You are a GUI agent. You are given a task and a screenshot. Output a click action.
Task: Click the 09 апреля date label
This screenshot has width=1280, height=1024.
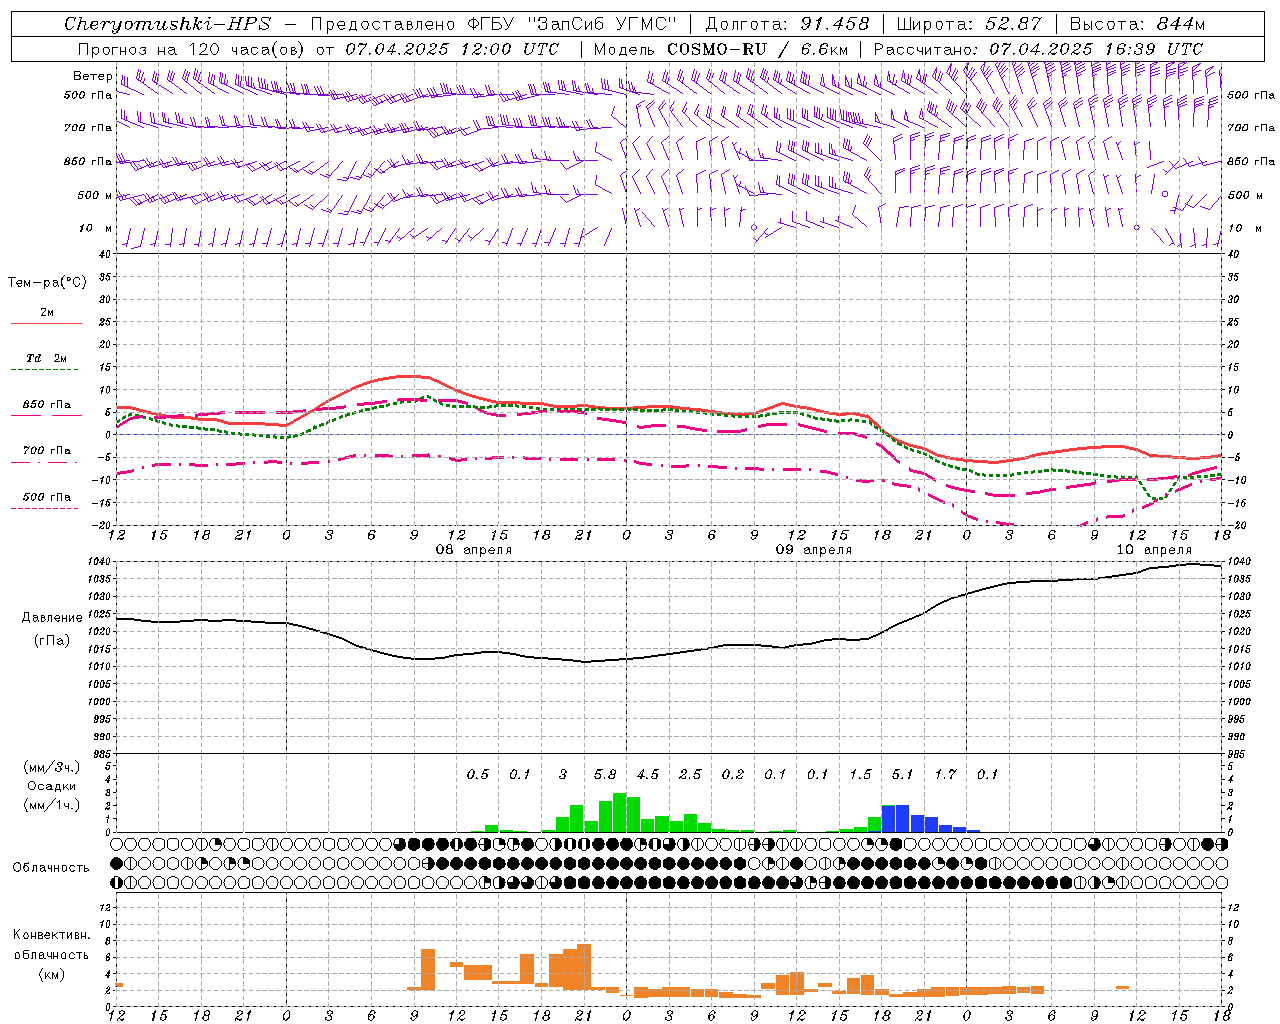tap(814, 550)
